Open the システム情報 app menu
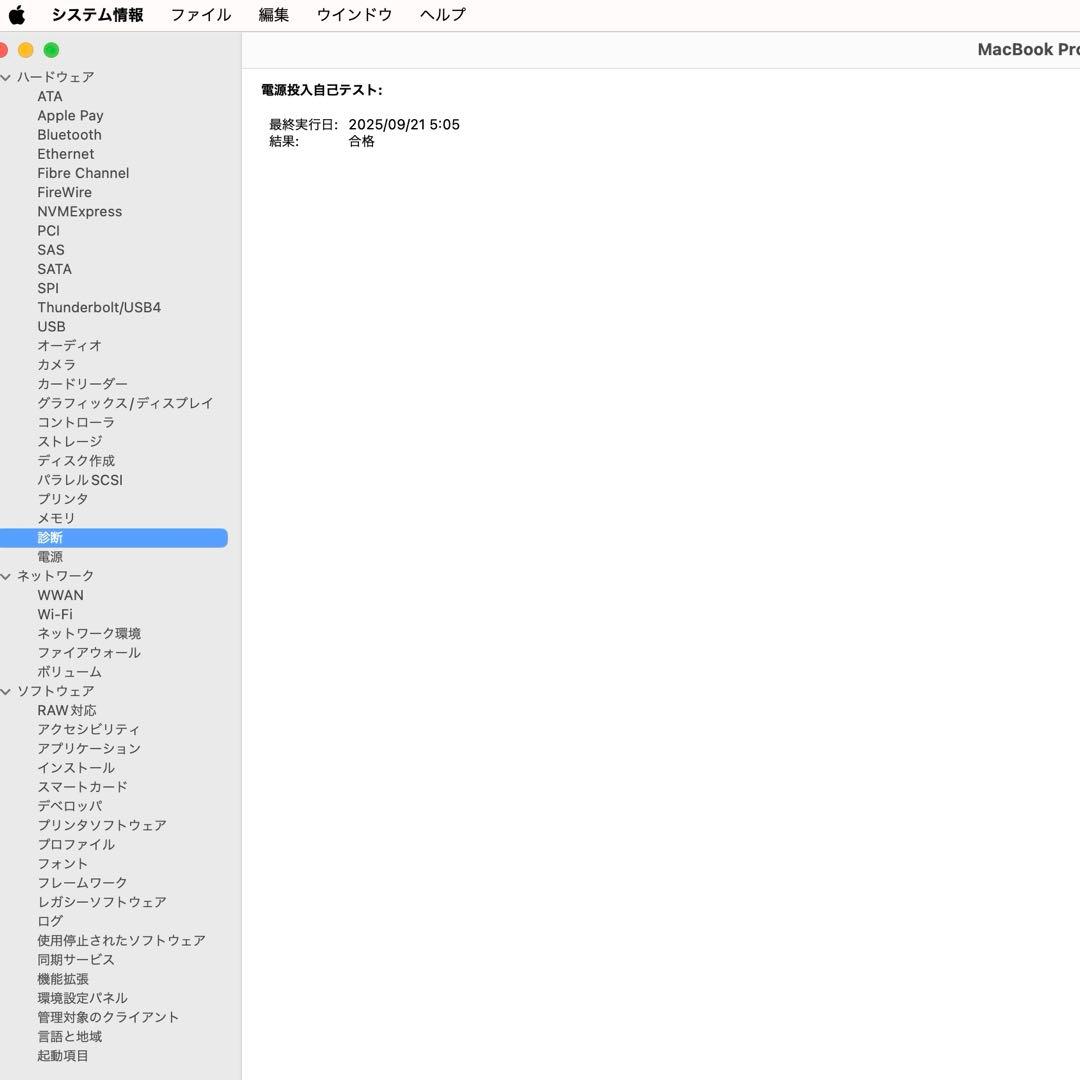This screenshot has height=1080, width=1080. coord(97,14)
